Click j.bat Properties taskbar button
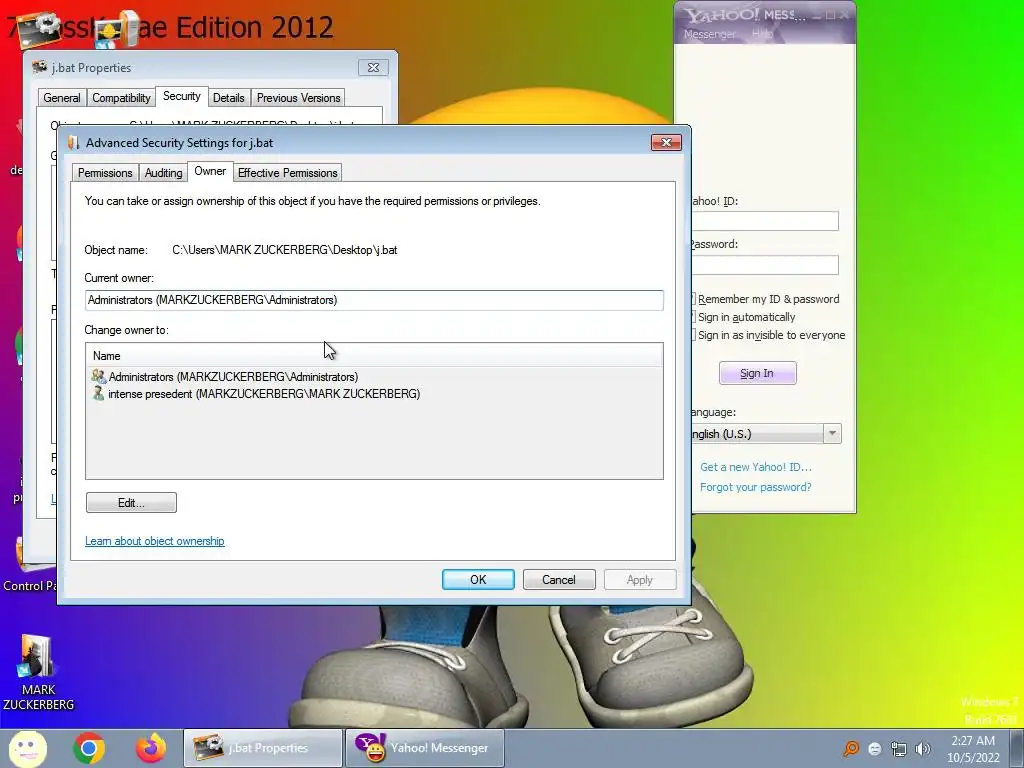The height and width of the screenshot is (768, 1024). pyautogui.click(x=263, y=748)
